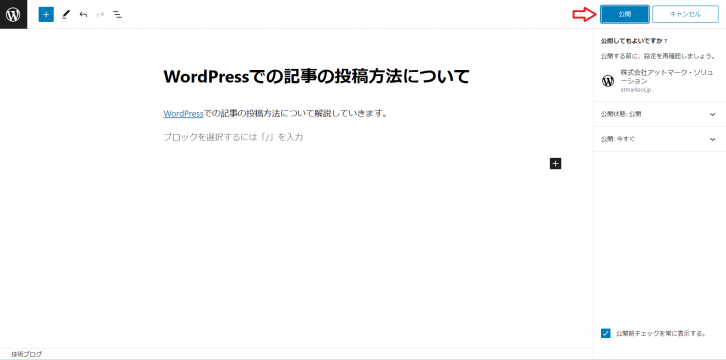Toggle 公開前チェックを常に表示する checkbox
The height and width of the screenshot is (360, 726).
pyautogui.click(x=606, y=333)
